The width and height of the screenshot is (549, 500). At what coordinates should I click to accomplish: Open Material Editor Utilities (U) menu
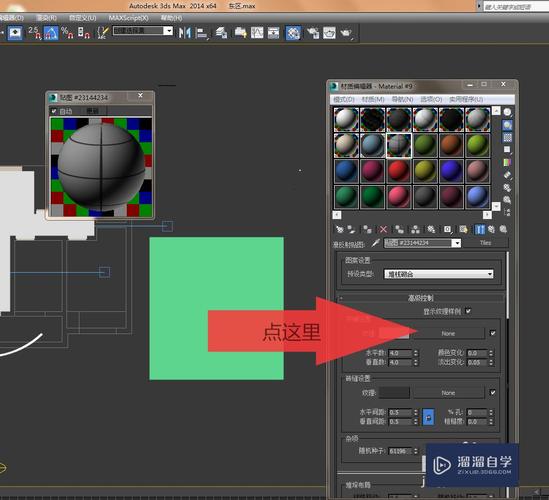click(x=466, y=99)
